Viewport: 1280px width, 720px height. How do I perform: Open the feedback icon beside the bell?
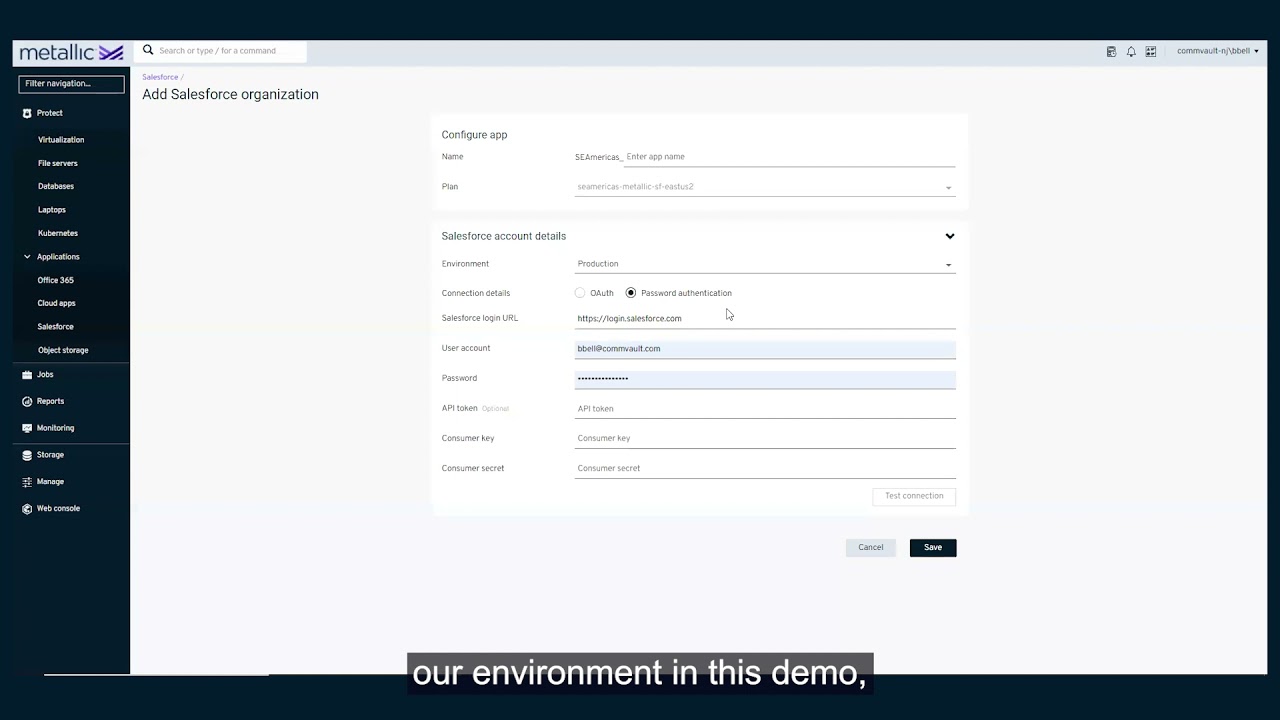click(x=1151, y=51)
